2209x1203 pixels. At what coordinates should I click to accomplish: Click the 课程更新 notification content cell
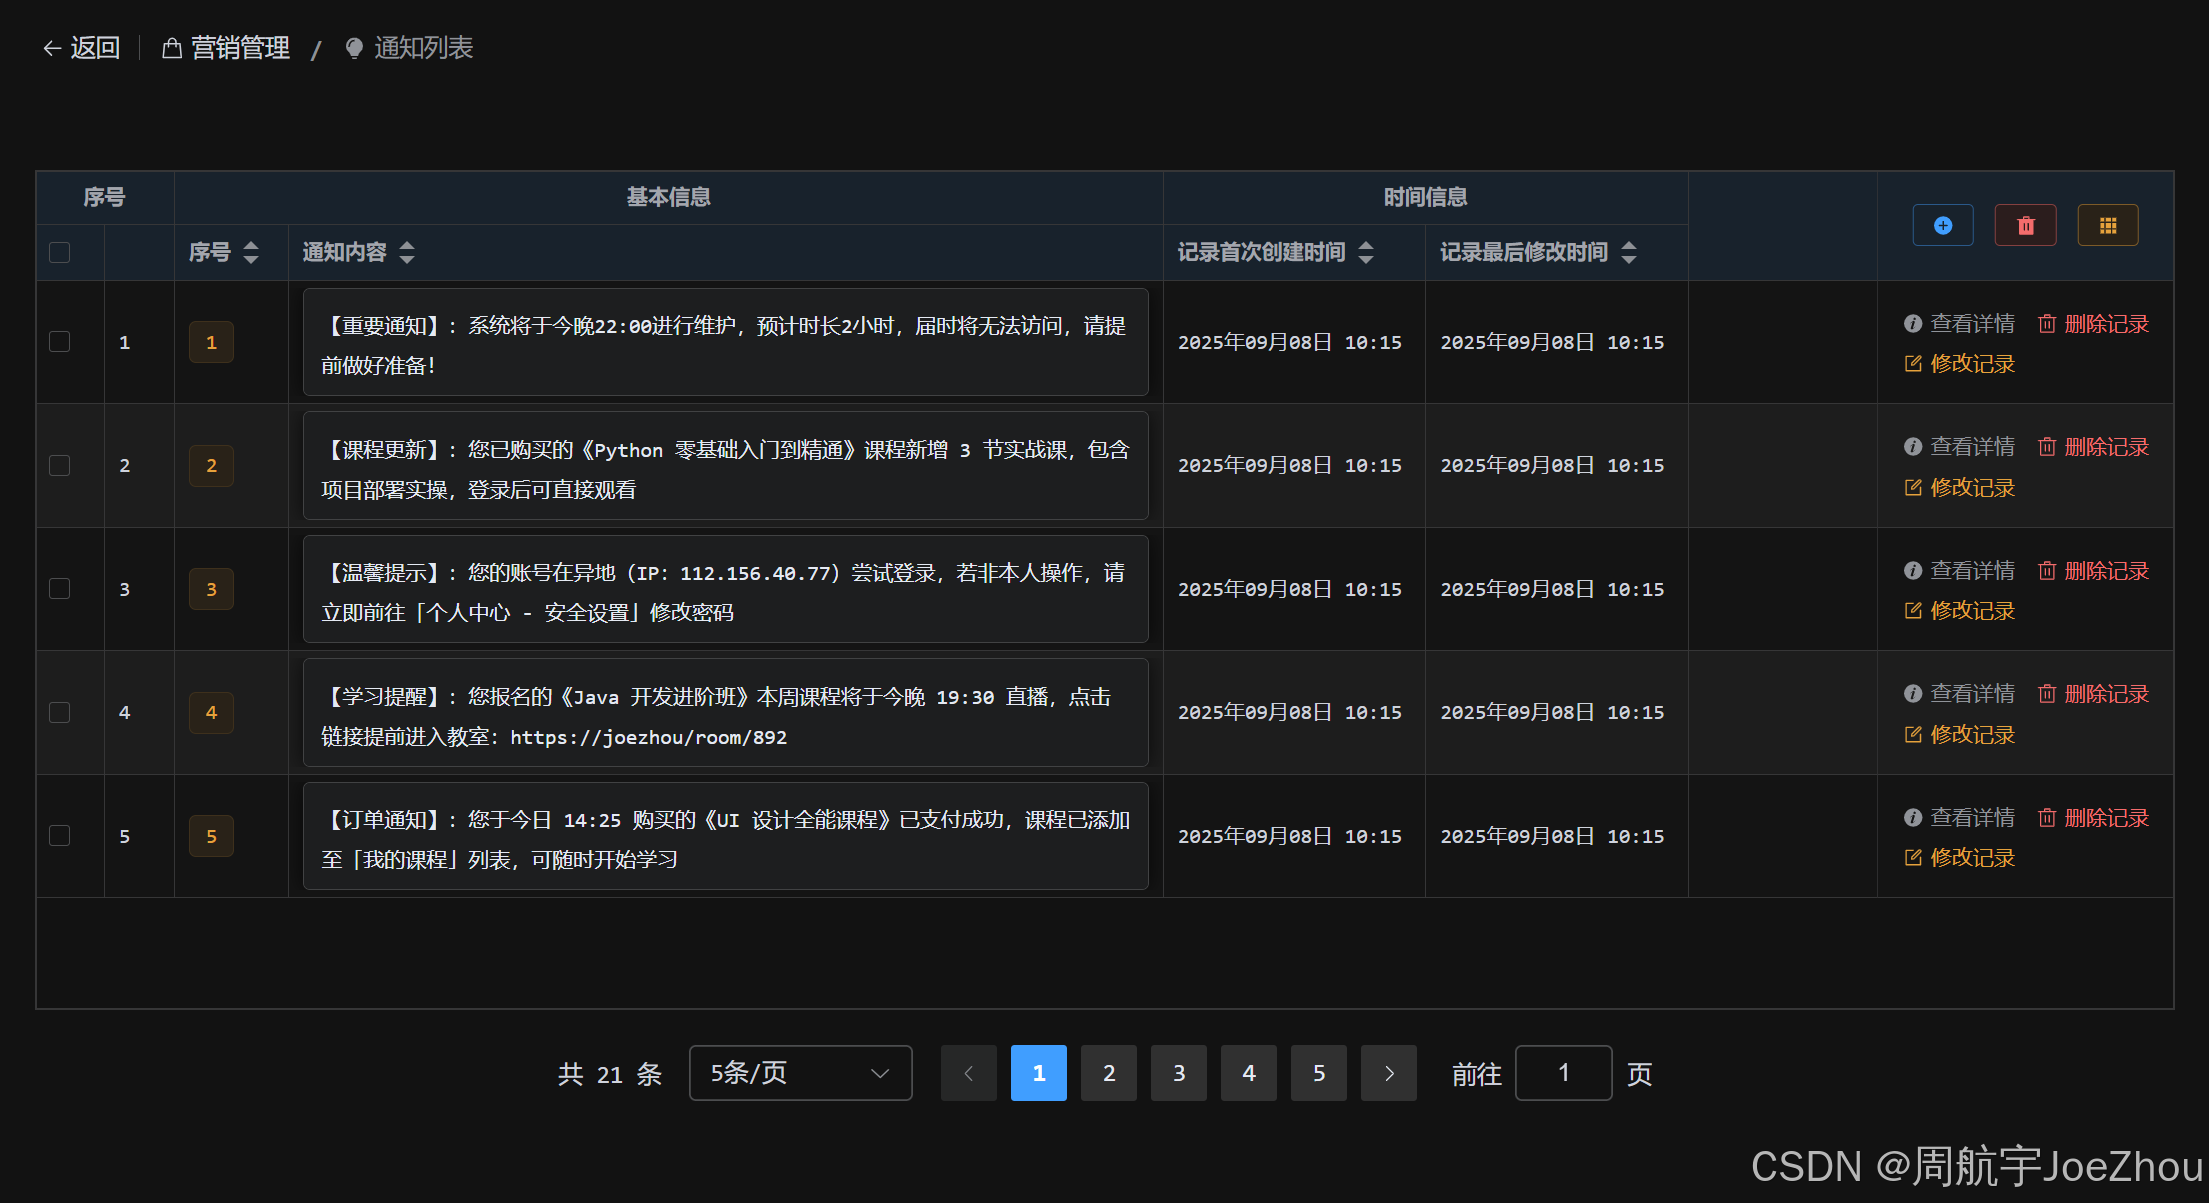[726, 465]
